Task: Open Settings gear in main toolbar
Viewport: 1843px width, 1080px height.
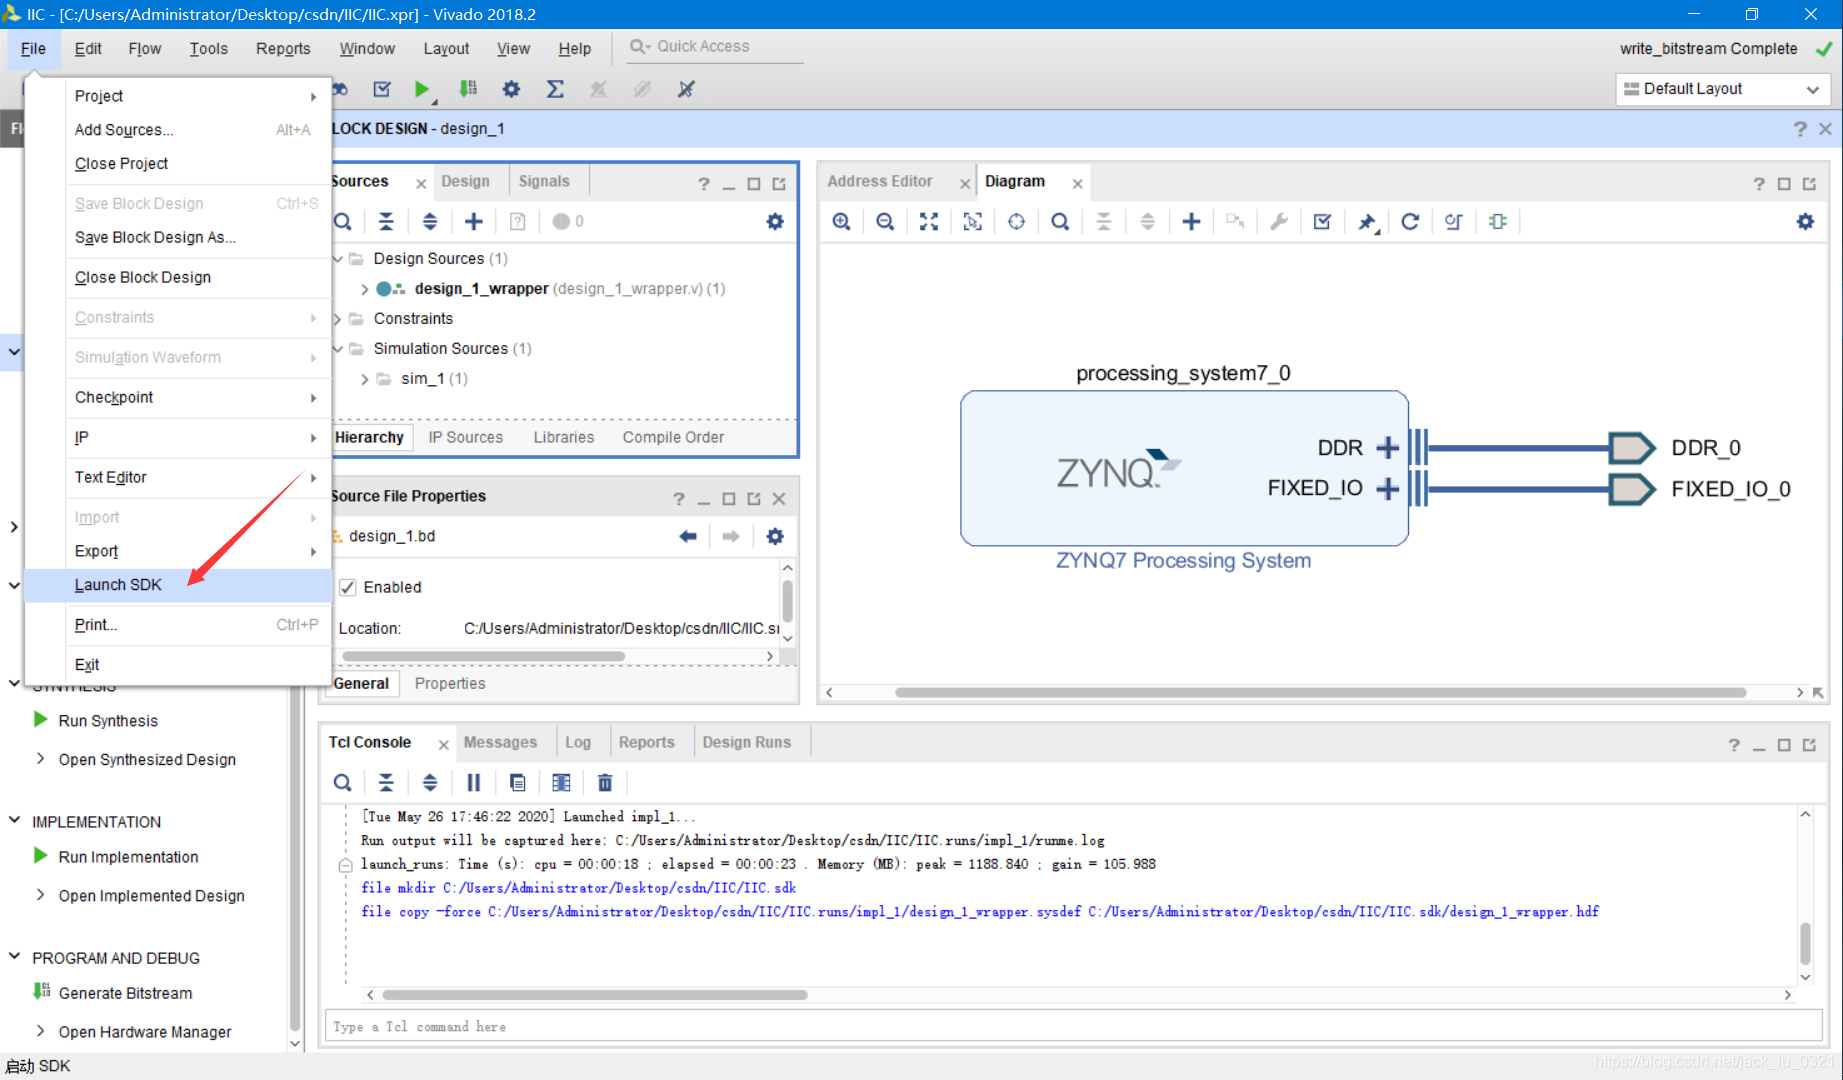Action: tap(511, 89)
